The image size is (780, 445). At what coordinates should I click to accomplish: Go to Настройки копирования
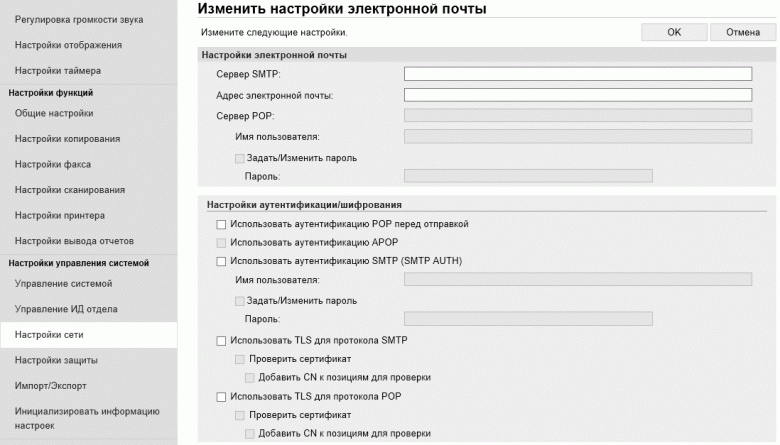pyautogui.click(x=67, y=139)
